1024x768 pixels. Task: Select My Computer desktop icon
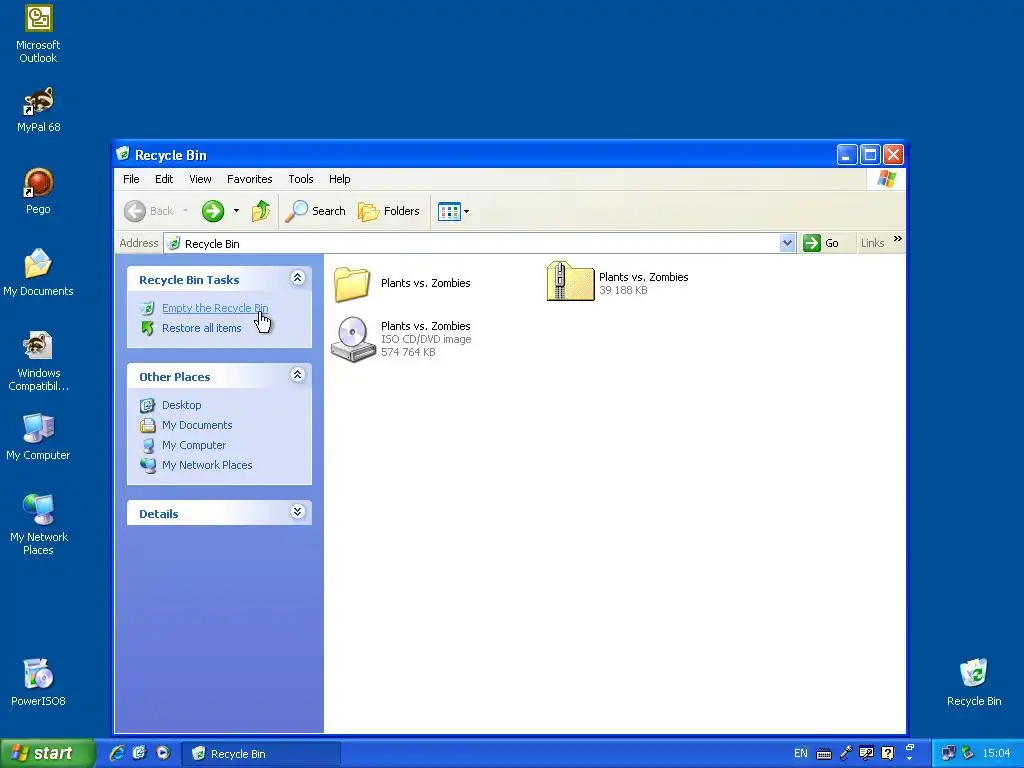coord(38,437)
